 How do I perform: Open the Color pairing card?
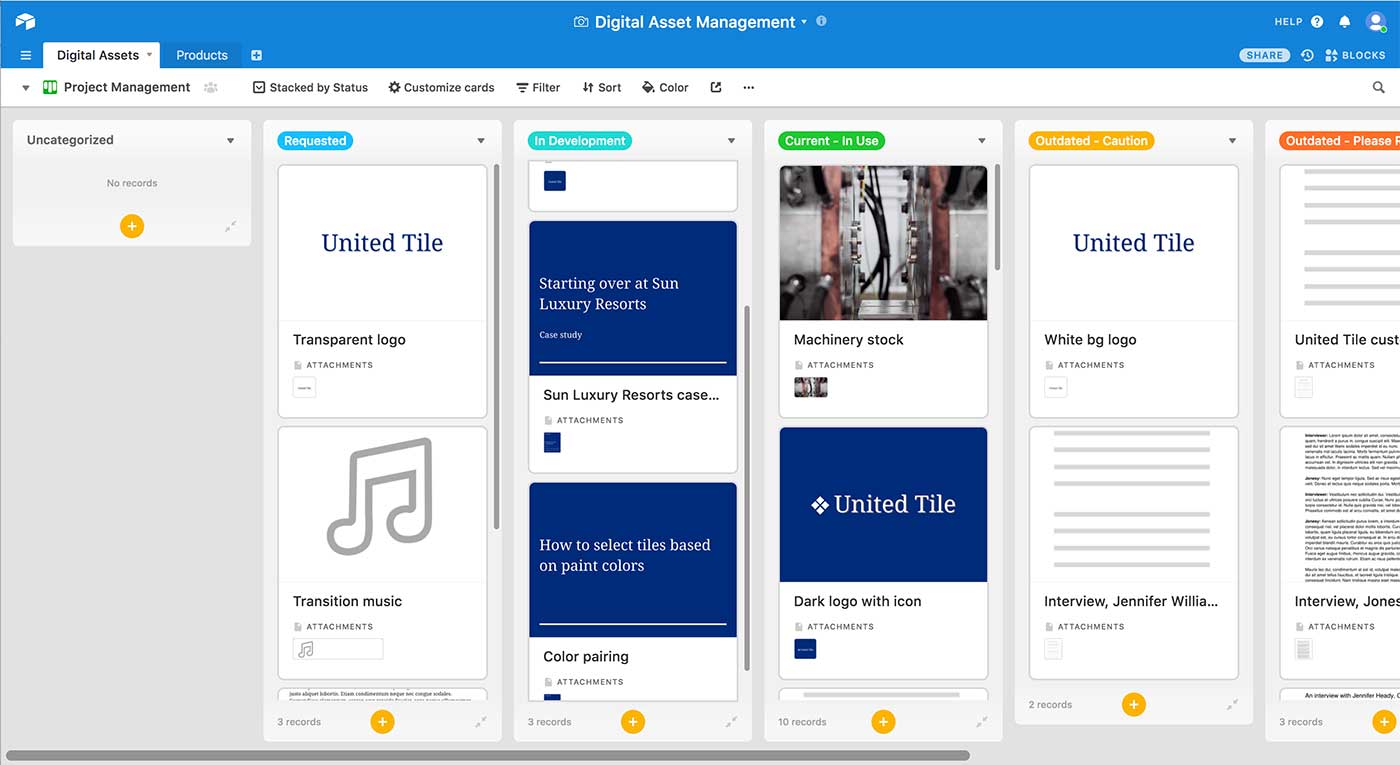[633, 590]
